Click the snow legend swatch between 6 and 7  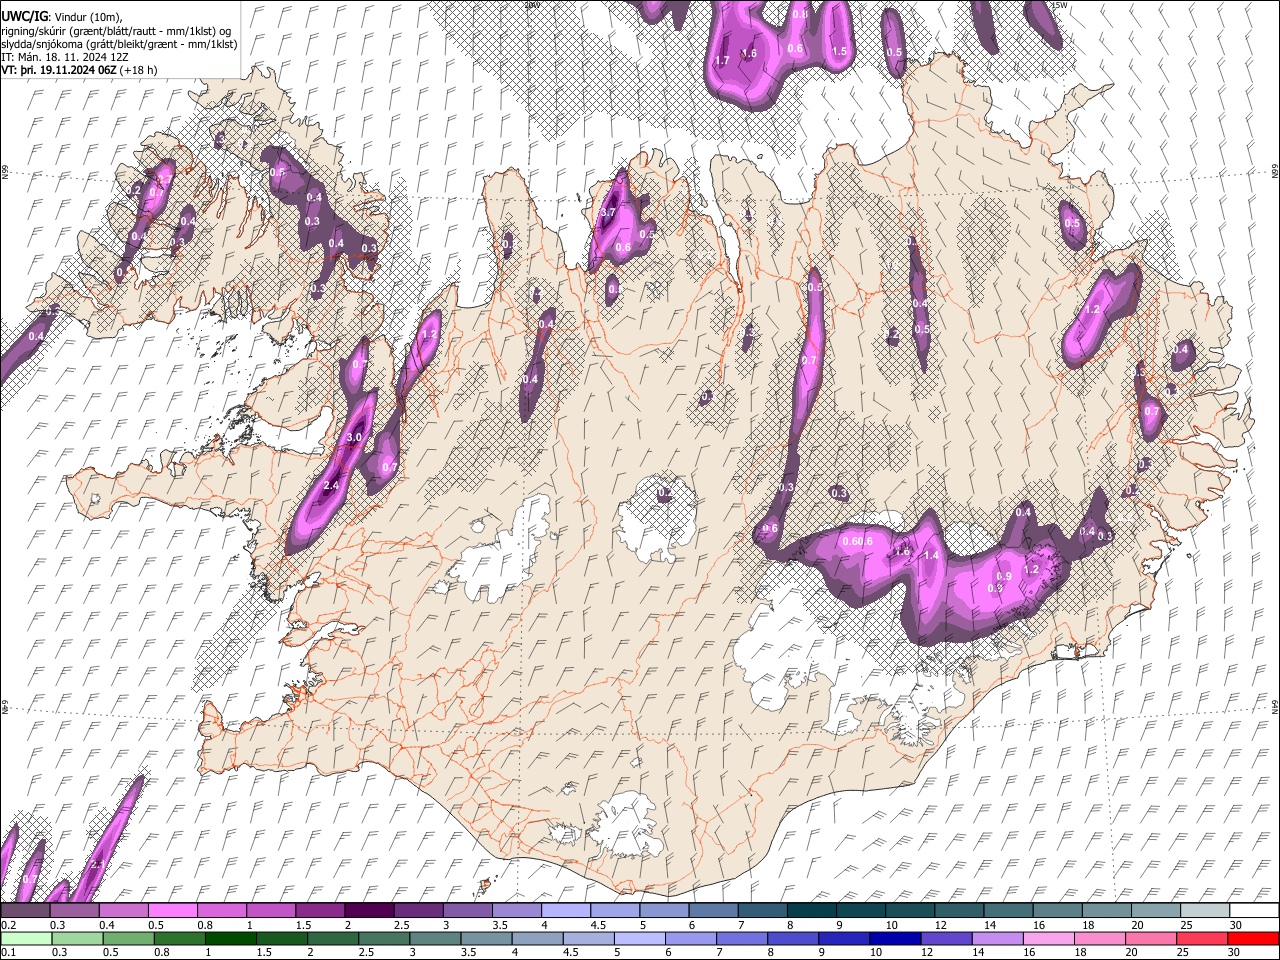pos(713,911)
